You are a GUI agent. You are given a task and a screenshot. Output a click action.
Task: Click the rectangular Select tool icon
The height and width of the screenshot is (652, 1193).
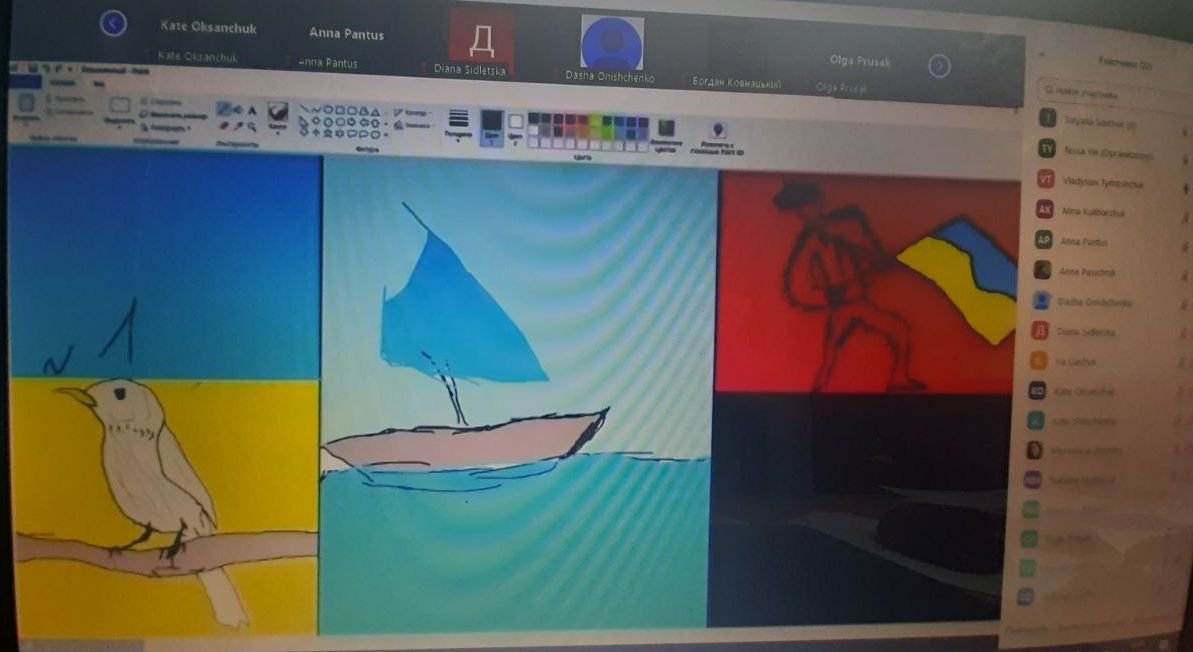click(119, 104)
